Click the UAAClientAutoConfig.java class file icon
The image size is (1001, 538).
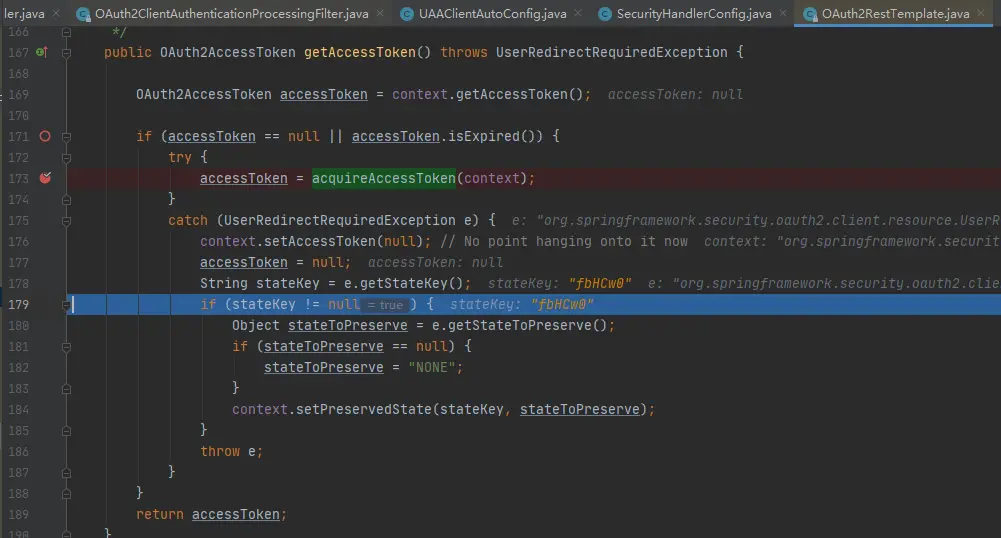point(407,14)
